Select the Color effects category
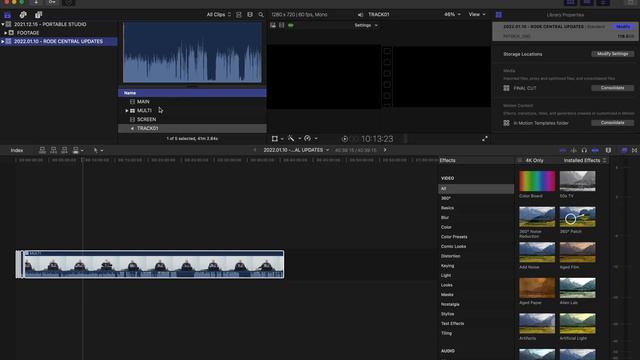The height and width of the screenshot is (360, 640). pos(446,227)
